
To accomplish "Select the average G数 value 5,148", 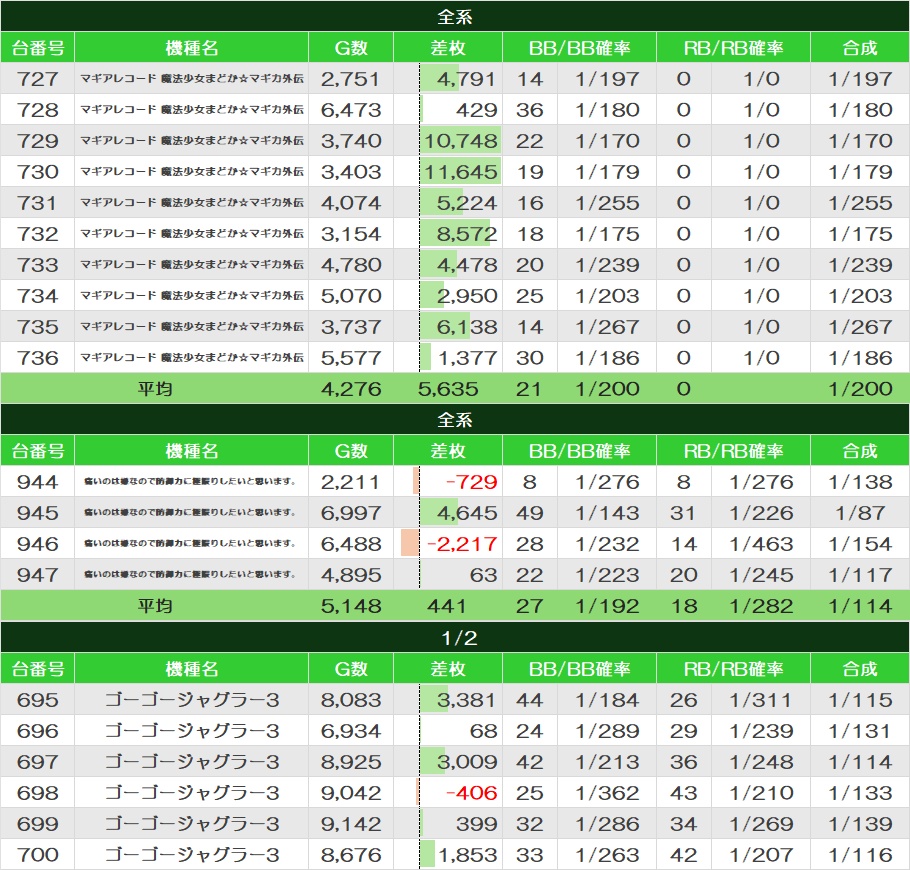I will point(351,607).
